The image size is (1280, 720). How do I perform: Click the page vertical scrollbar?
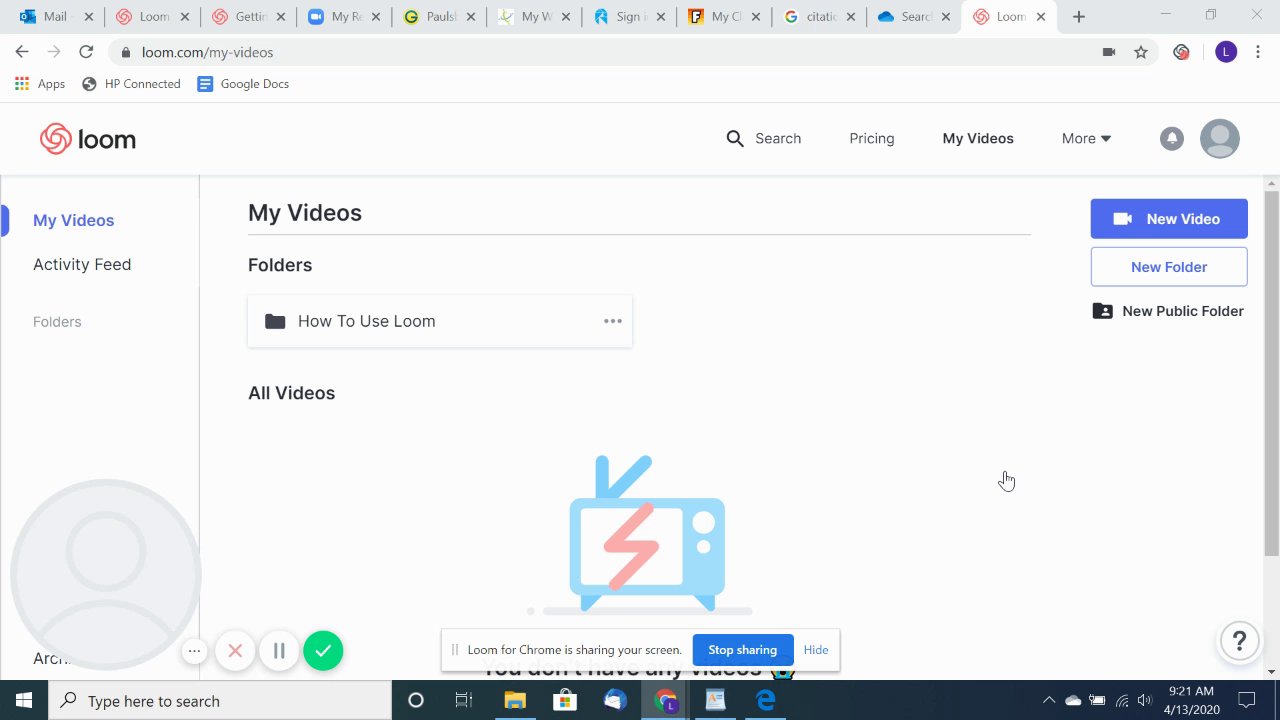[1272, 374]
